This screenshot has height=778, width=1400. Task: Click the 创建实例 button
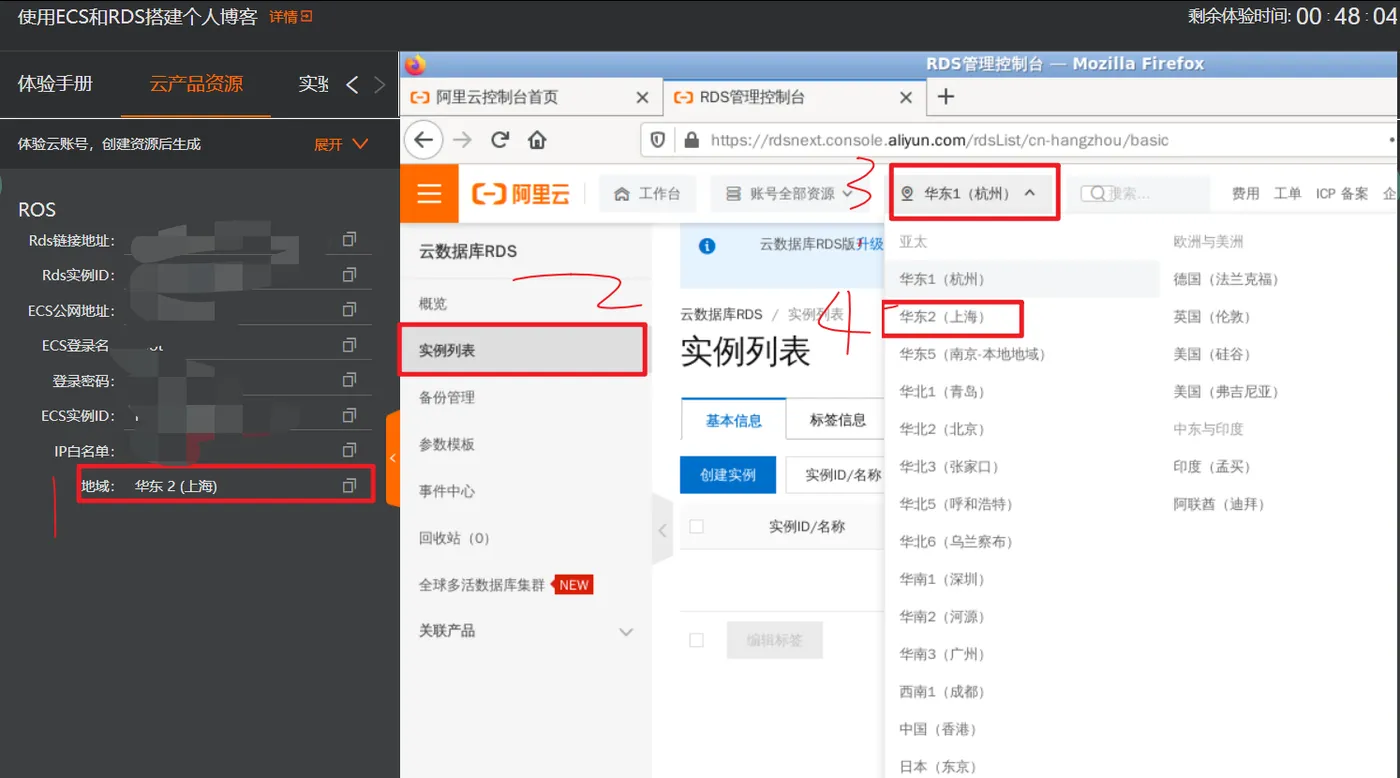click(x=728, y=475)
